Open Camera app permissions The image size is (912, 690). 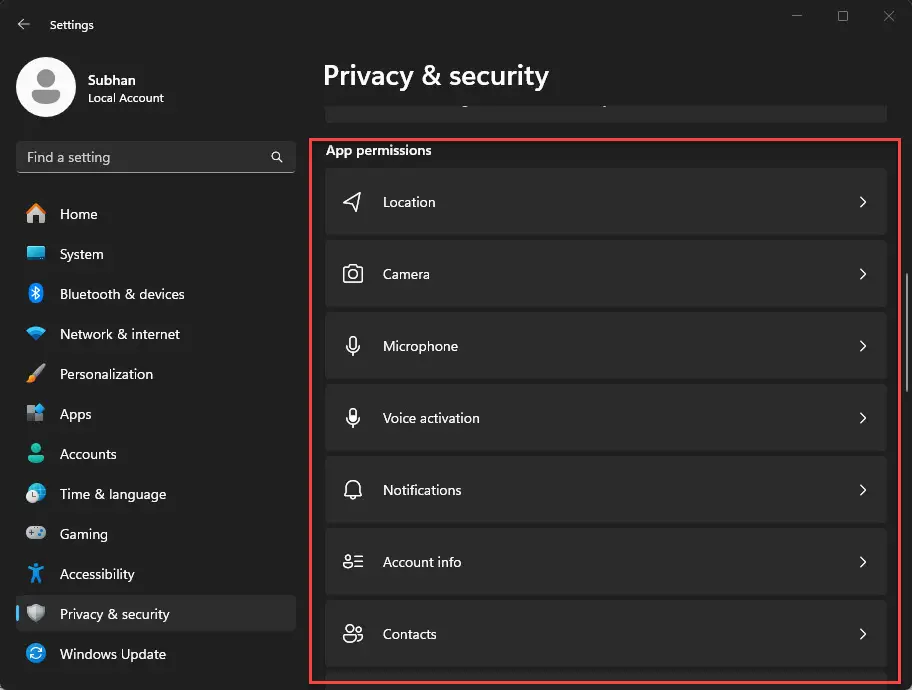coord(605,274)
